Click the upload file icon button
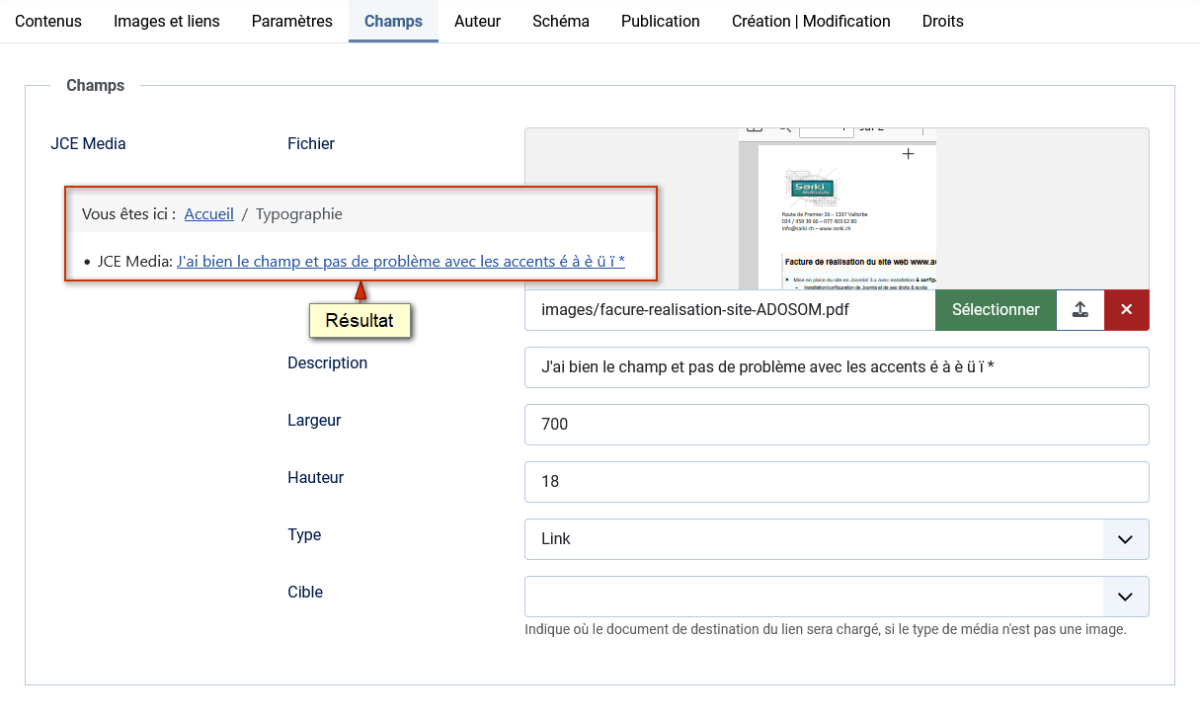The width and height of the screenshot is (1200, 708). [1080, 310]
